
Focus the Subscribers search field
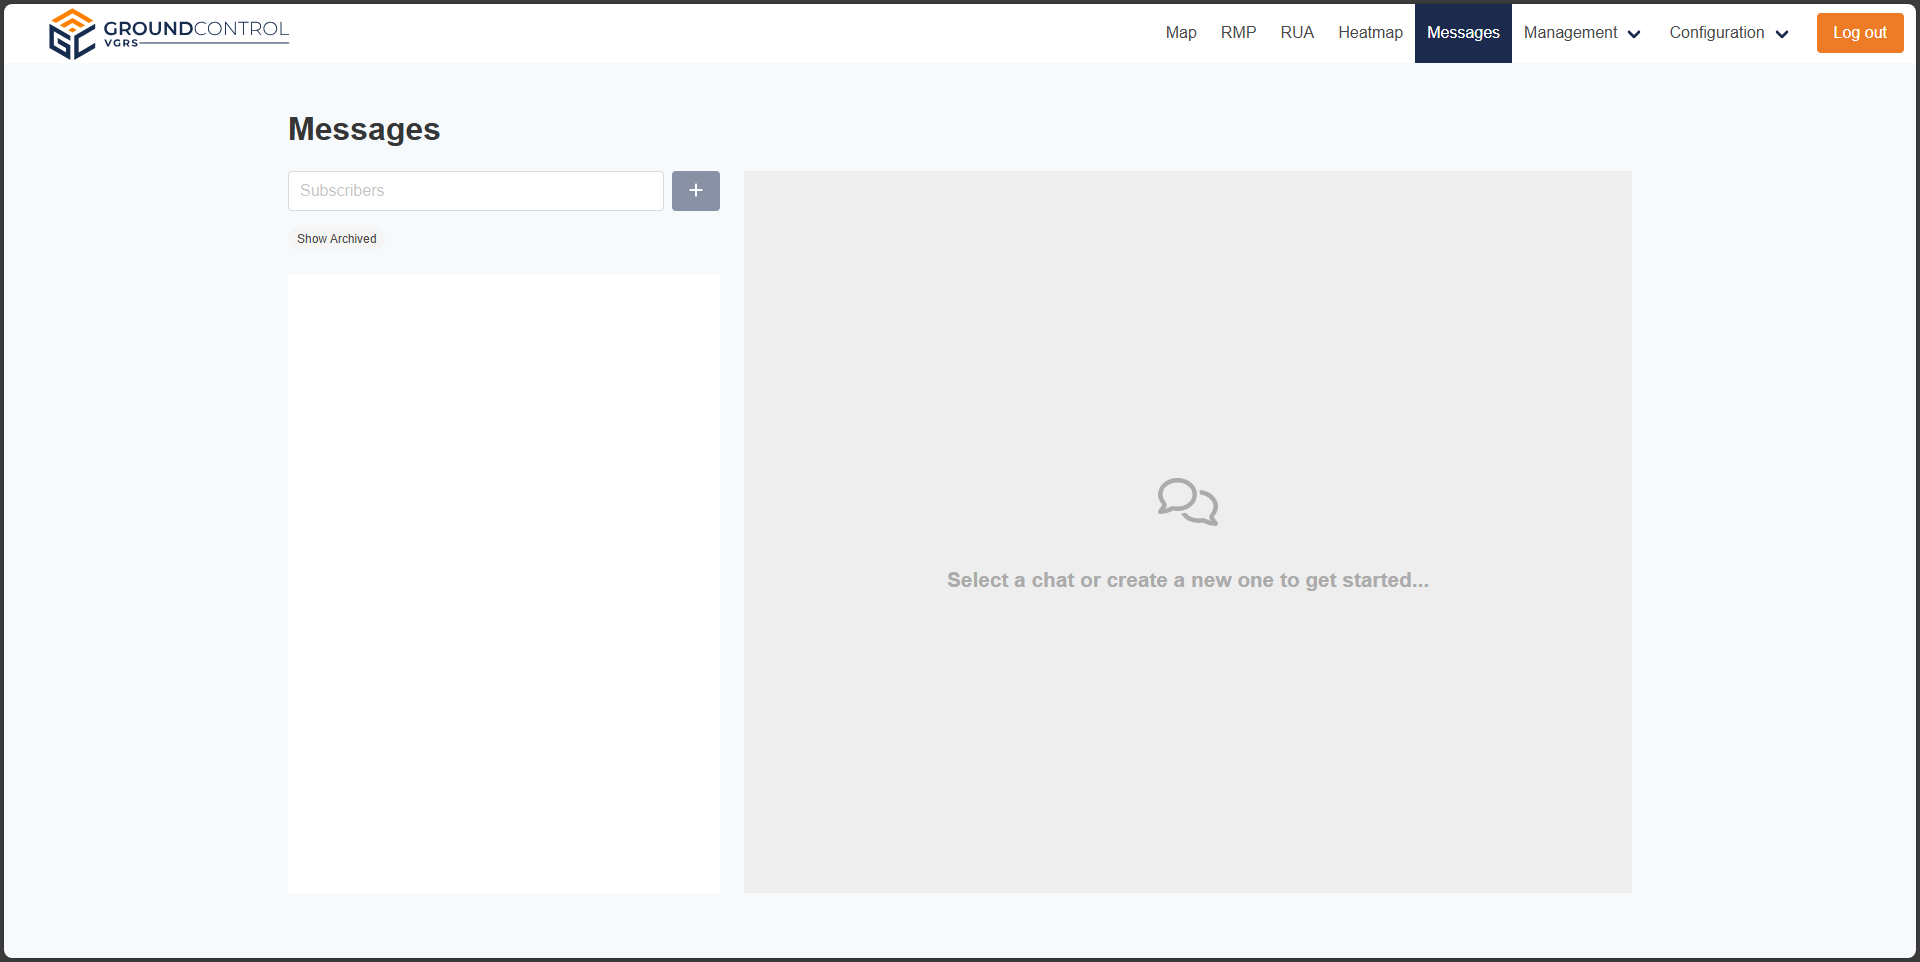[476, 191]
